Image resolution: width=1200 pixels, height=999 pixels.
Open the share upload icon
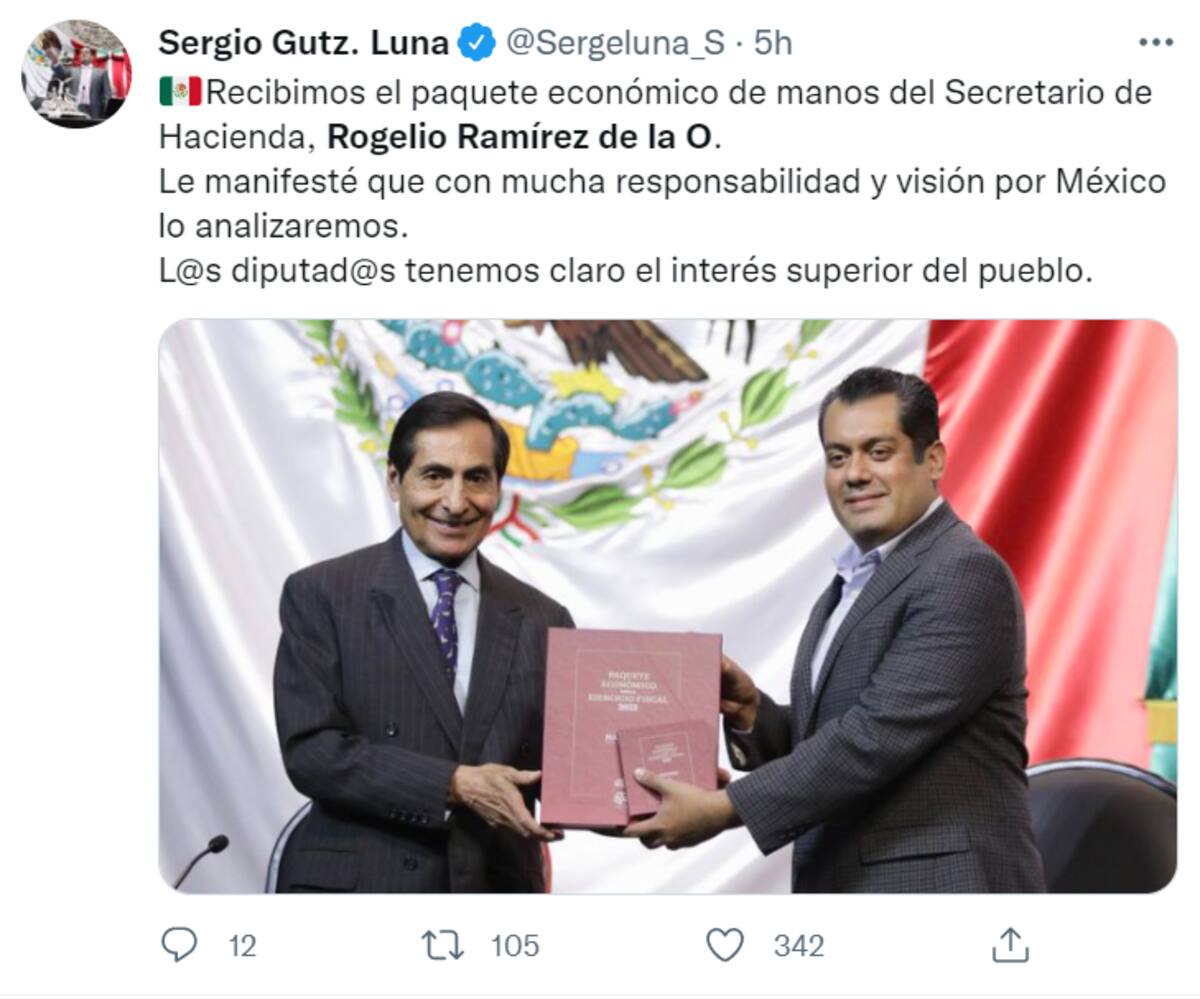click(x=1010, y=944)
